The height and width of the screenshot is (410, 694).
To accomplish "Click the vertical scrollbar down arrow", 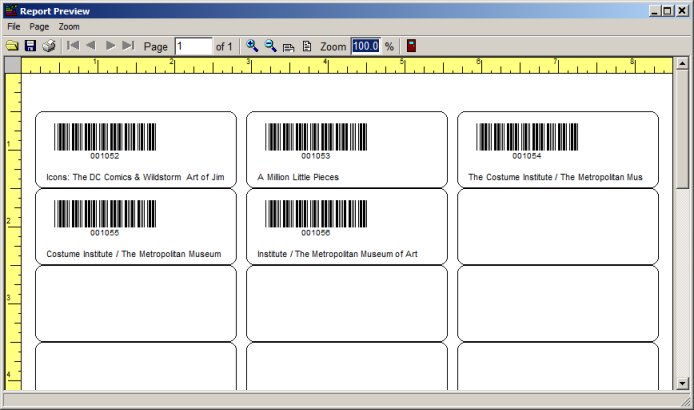I will 682,383.
